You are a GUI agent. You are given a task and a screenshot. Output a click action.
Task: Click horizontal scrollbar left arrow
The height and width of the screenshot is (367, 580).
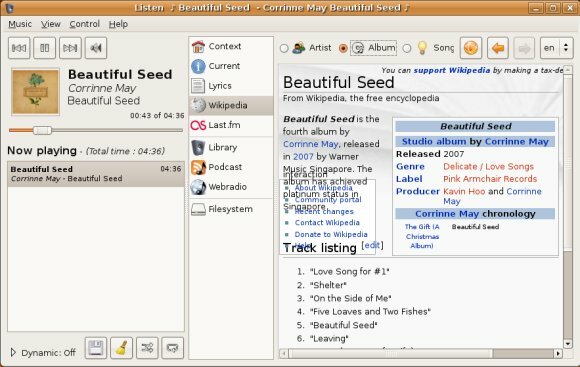(x=284, y=354)
